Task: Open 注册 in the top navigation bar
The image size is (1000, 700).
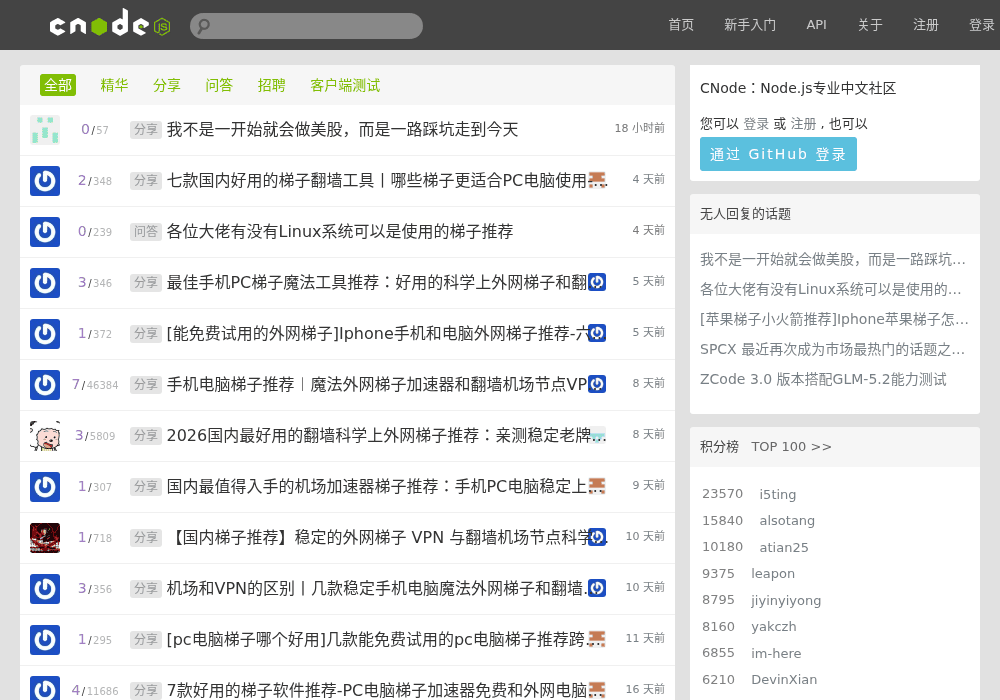Action: [x=926, y=25]
